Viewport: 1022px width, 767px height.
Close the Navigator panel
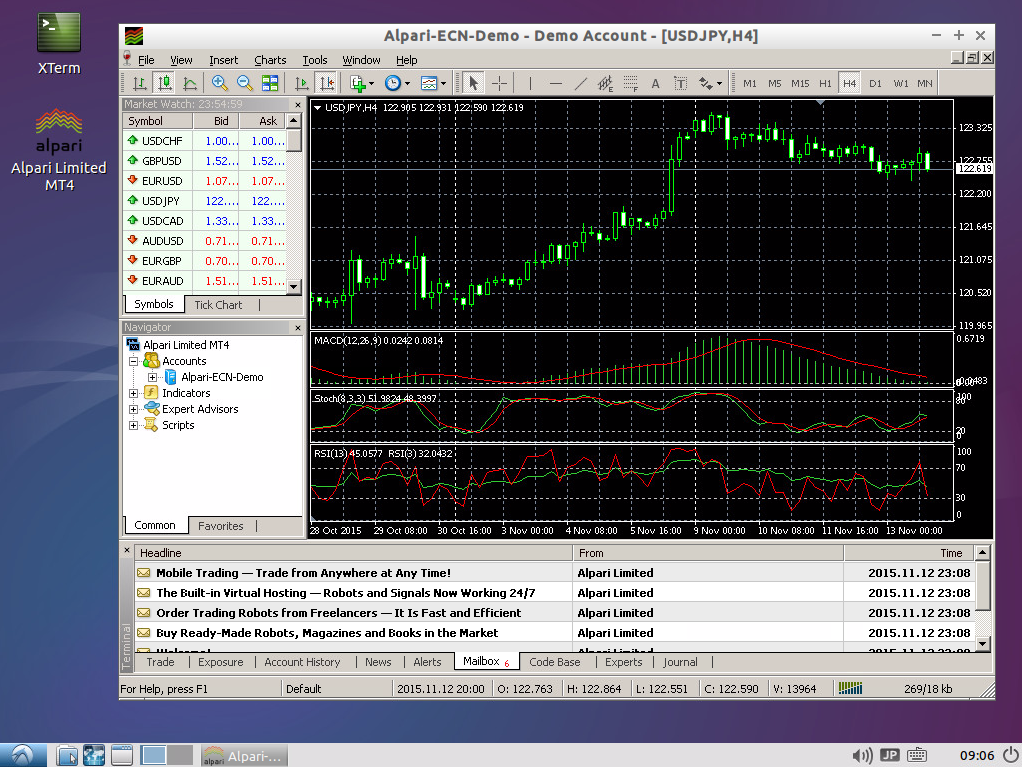click(298, 328)
